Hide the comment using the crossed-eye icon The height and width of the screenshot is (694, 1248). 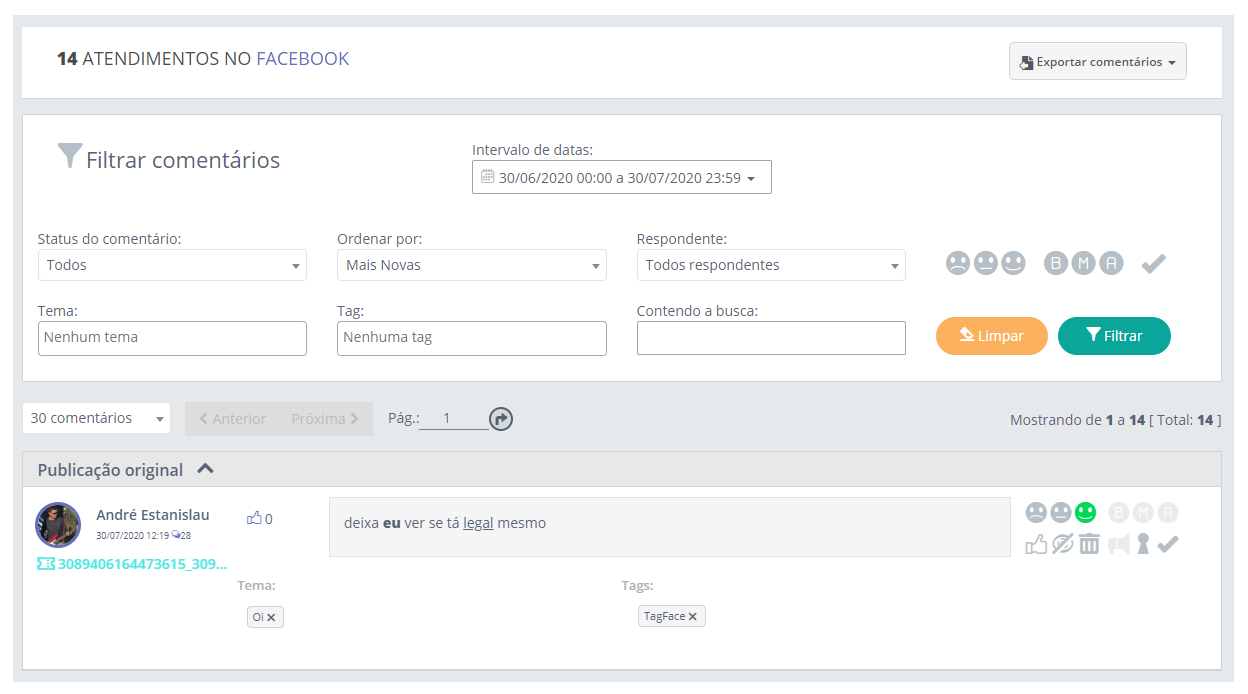[1062, 544]
